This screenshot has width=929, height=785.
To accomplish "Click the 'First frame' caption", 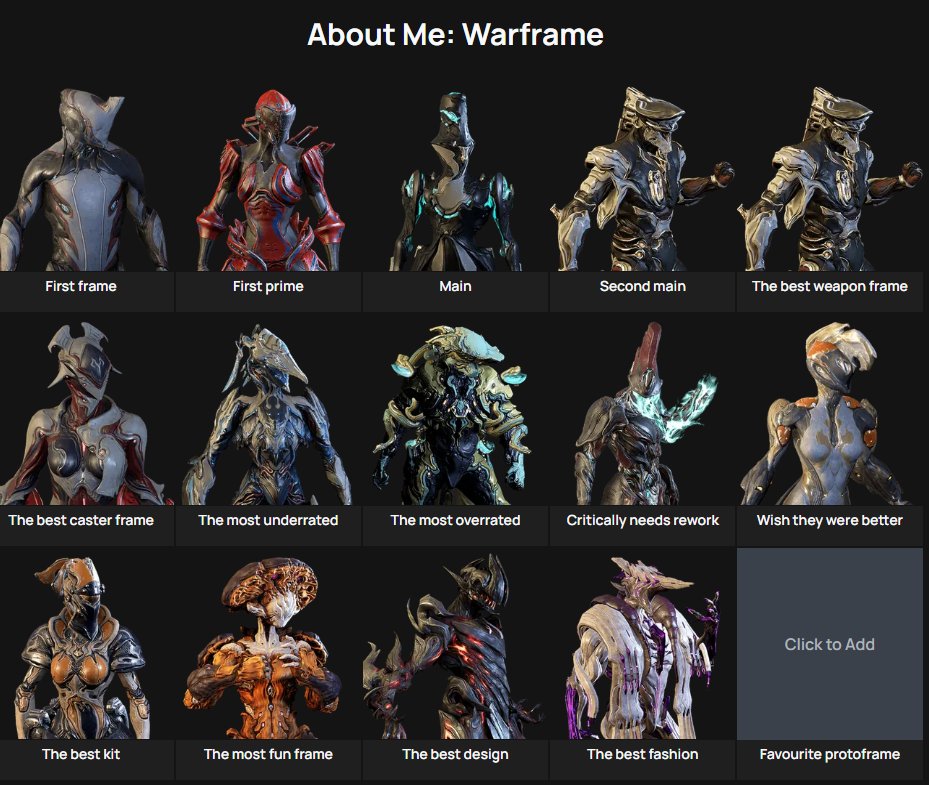I will tap(81, 286).
